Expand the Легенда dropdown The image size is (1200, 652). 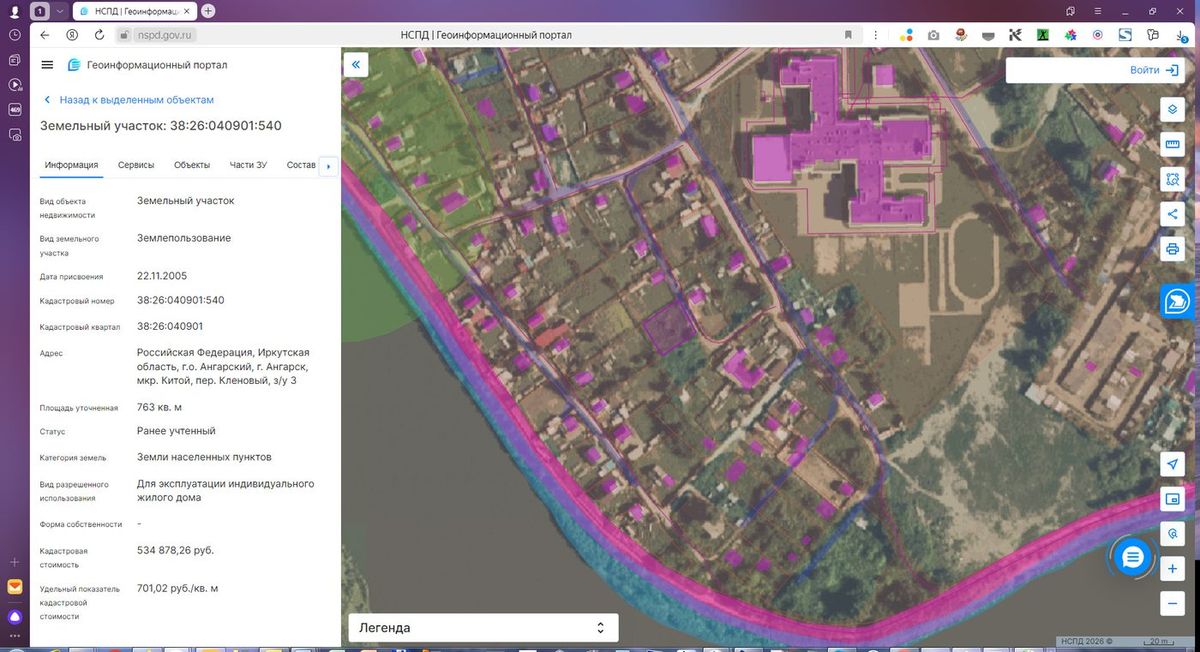click(x=483, y=628)
